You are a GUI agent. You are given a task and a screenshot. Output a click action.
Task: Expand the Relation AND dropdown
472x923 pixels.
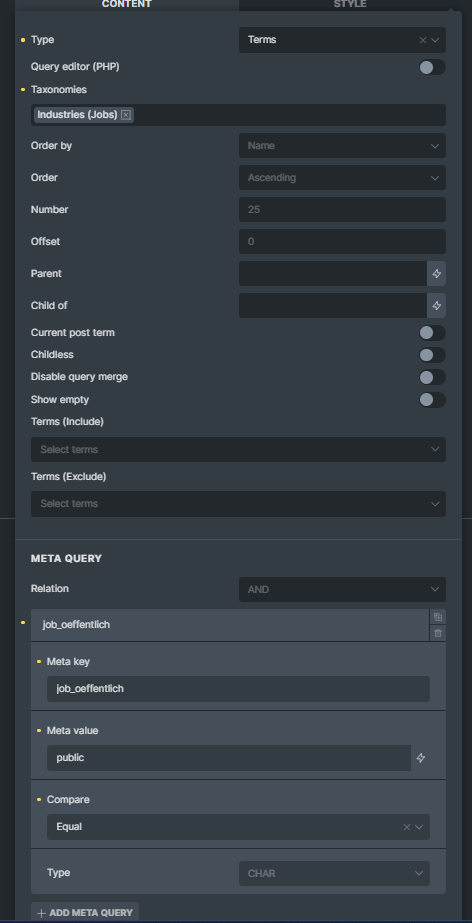tap(342, 589)
